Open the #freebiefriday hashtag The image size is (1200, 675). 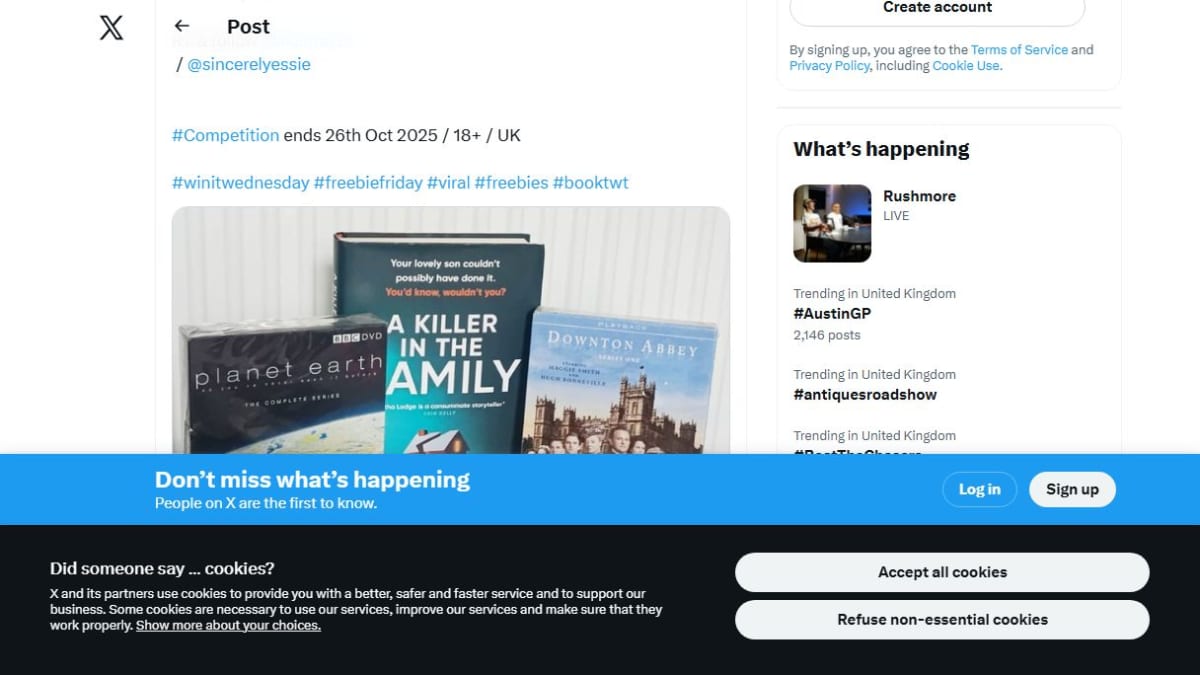click(x=368, y=183)
